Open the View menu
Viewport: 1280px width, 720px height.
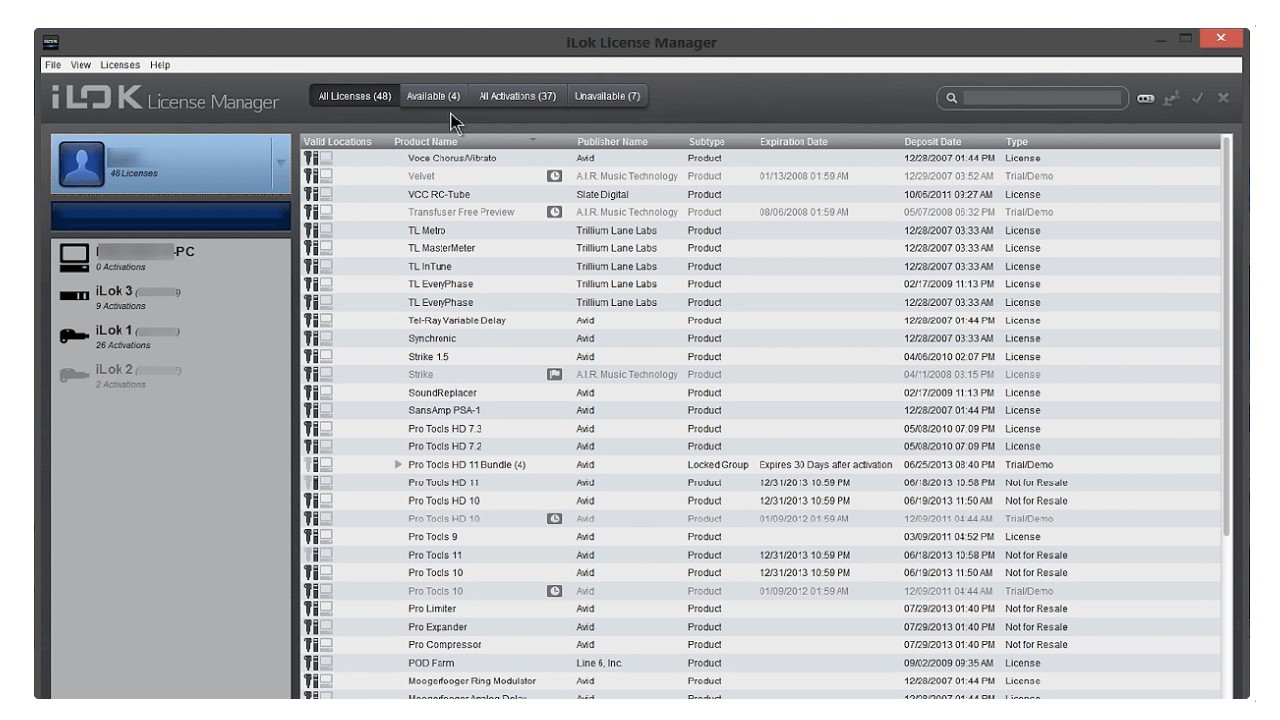pyautogui.click(x=81, y=65)
